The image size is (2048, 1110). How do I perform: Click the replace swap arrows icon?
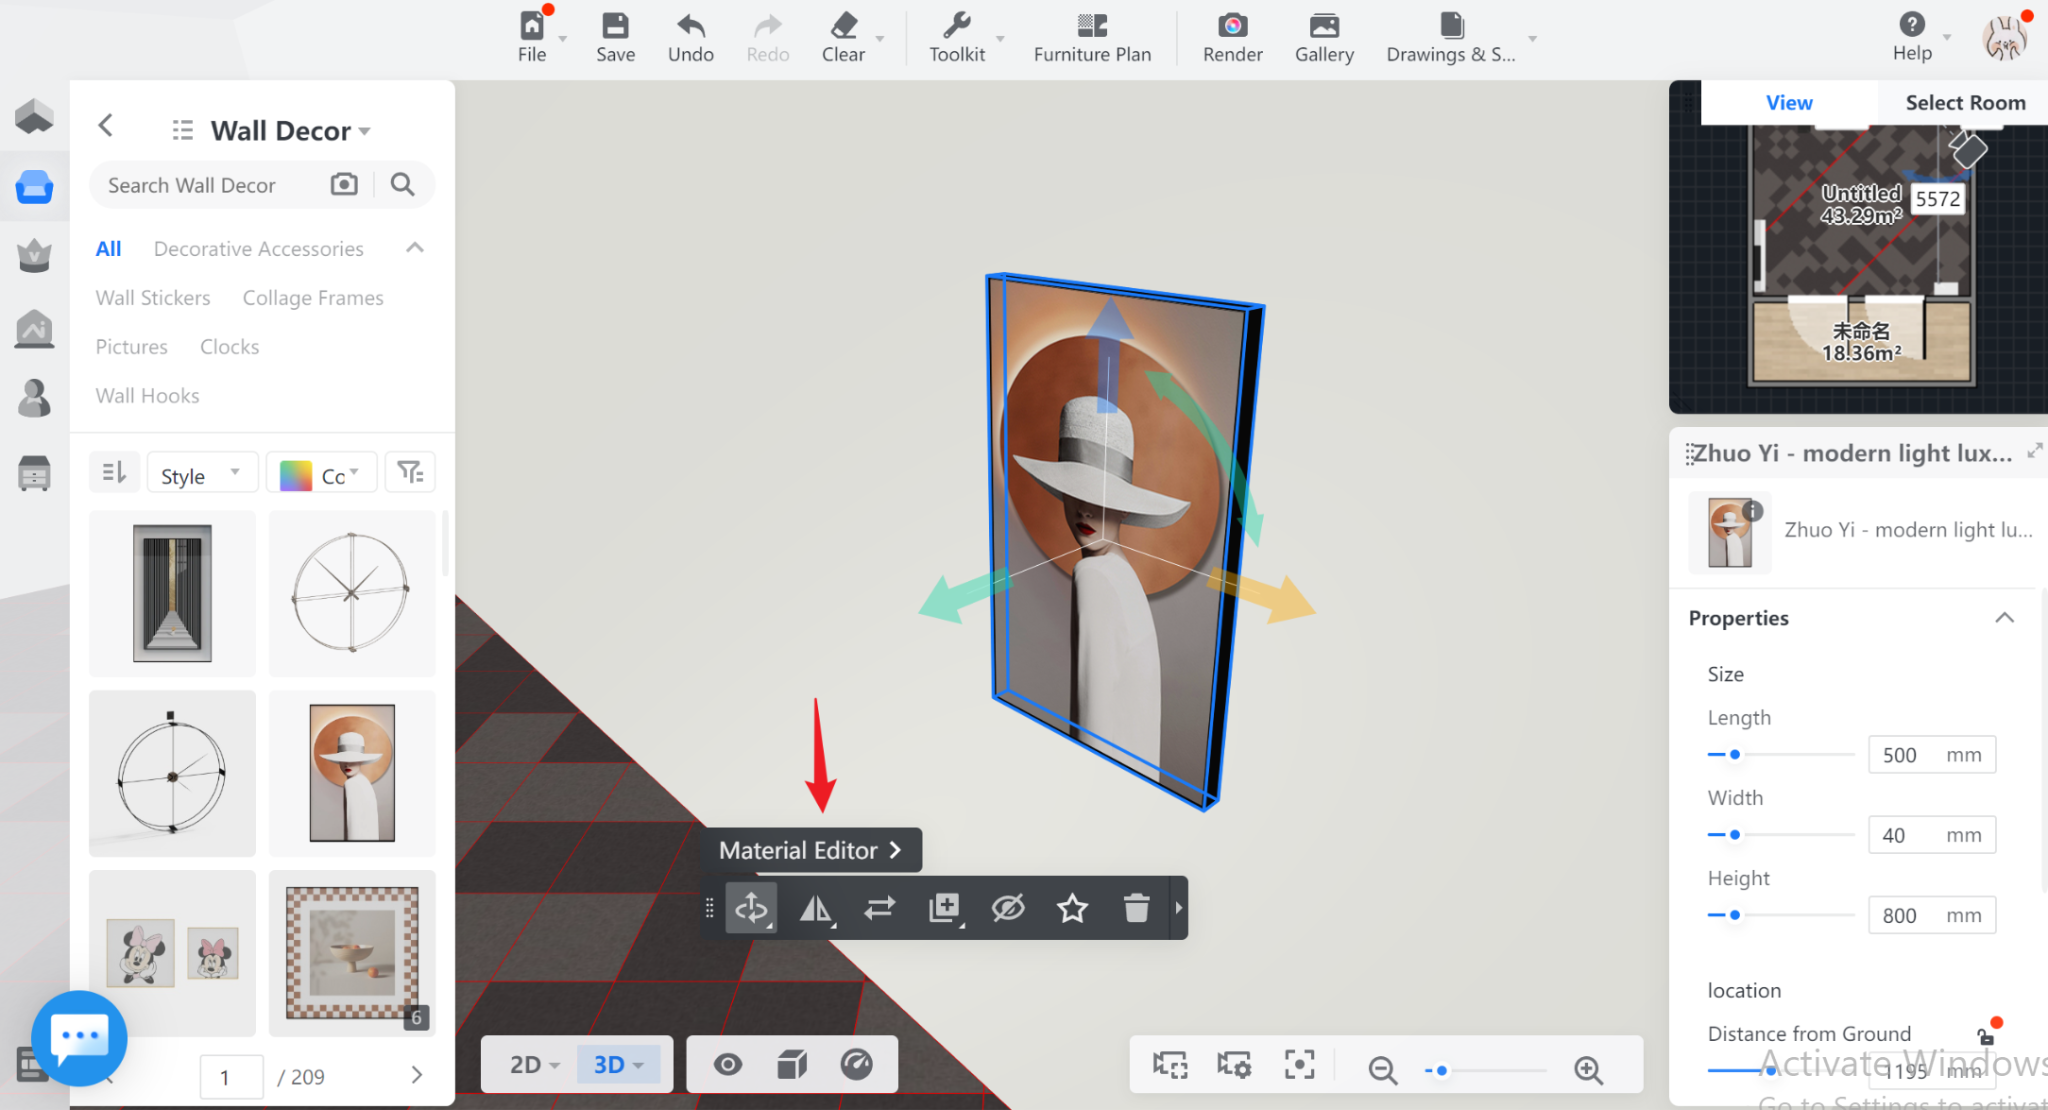click(879, 908)
